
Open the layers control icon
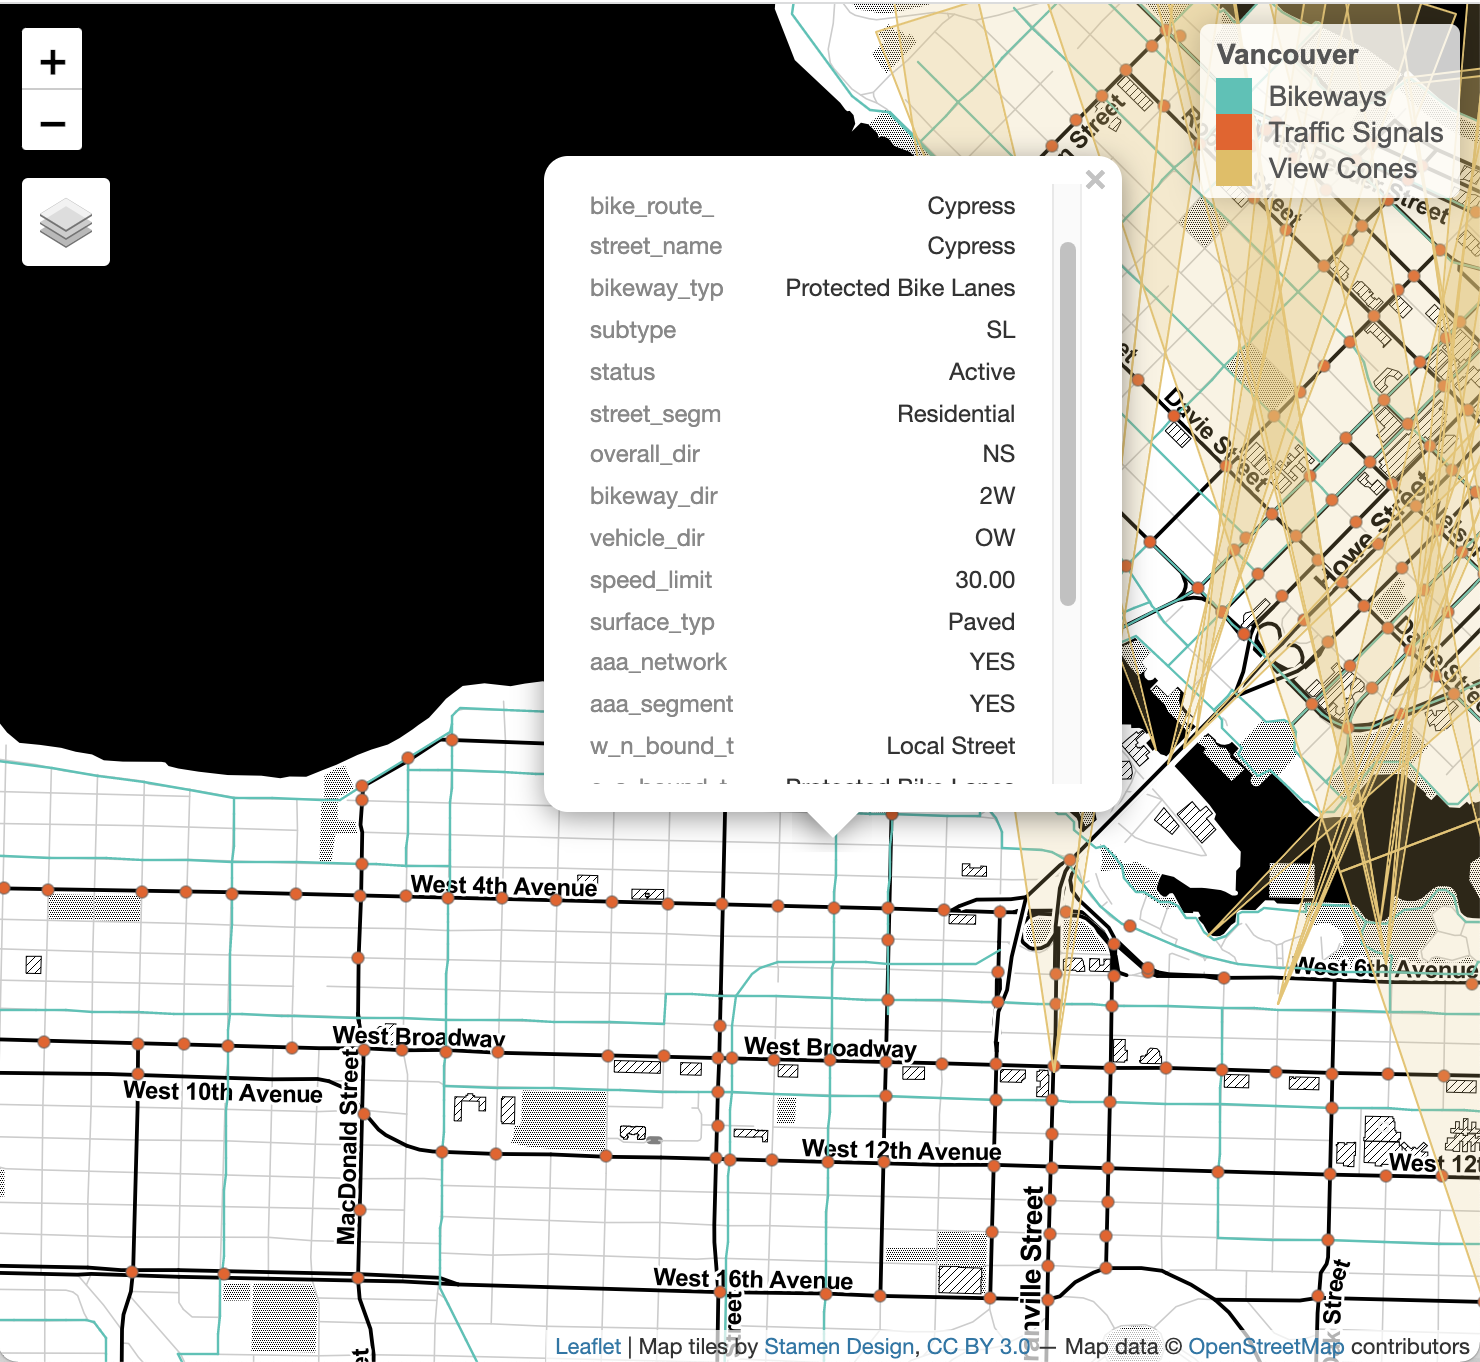tap(66, 222)
